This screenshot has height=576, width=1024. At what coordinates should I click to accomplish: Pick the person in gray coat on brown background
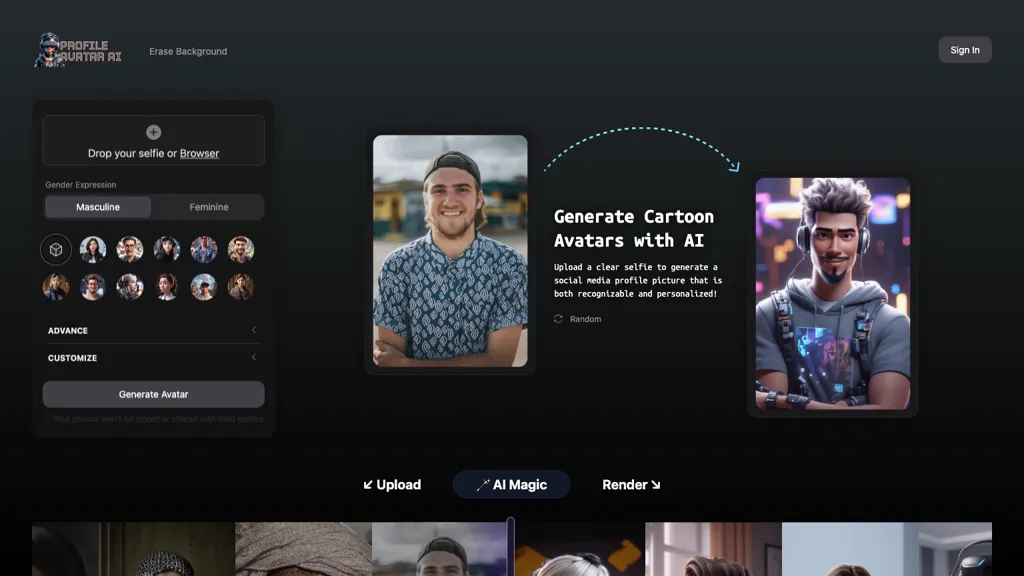coord(241,287)
